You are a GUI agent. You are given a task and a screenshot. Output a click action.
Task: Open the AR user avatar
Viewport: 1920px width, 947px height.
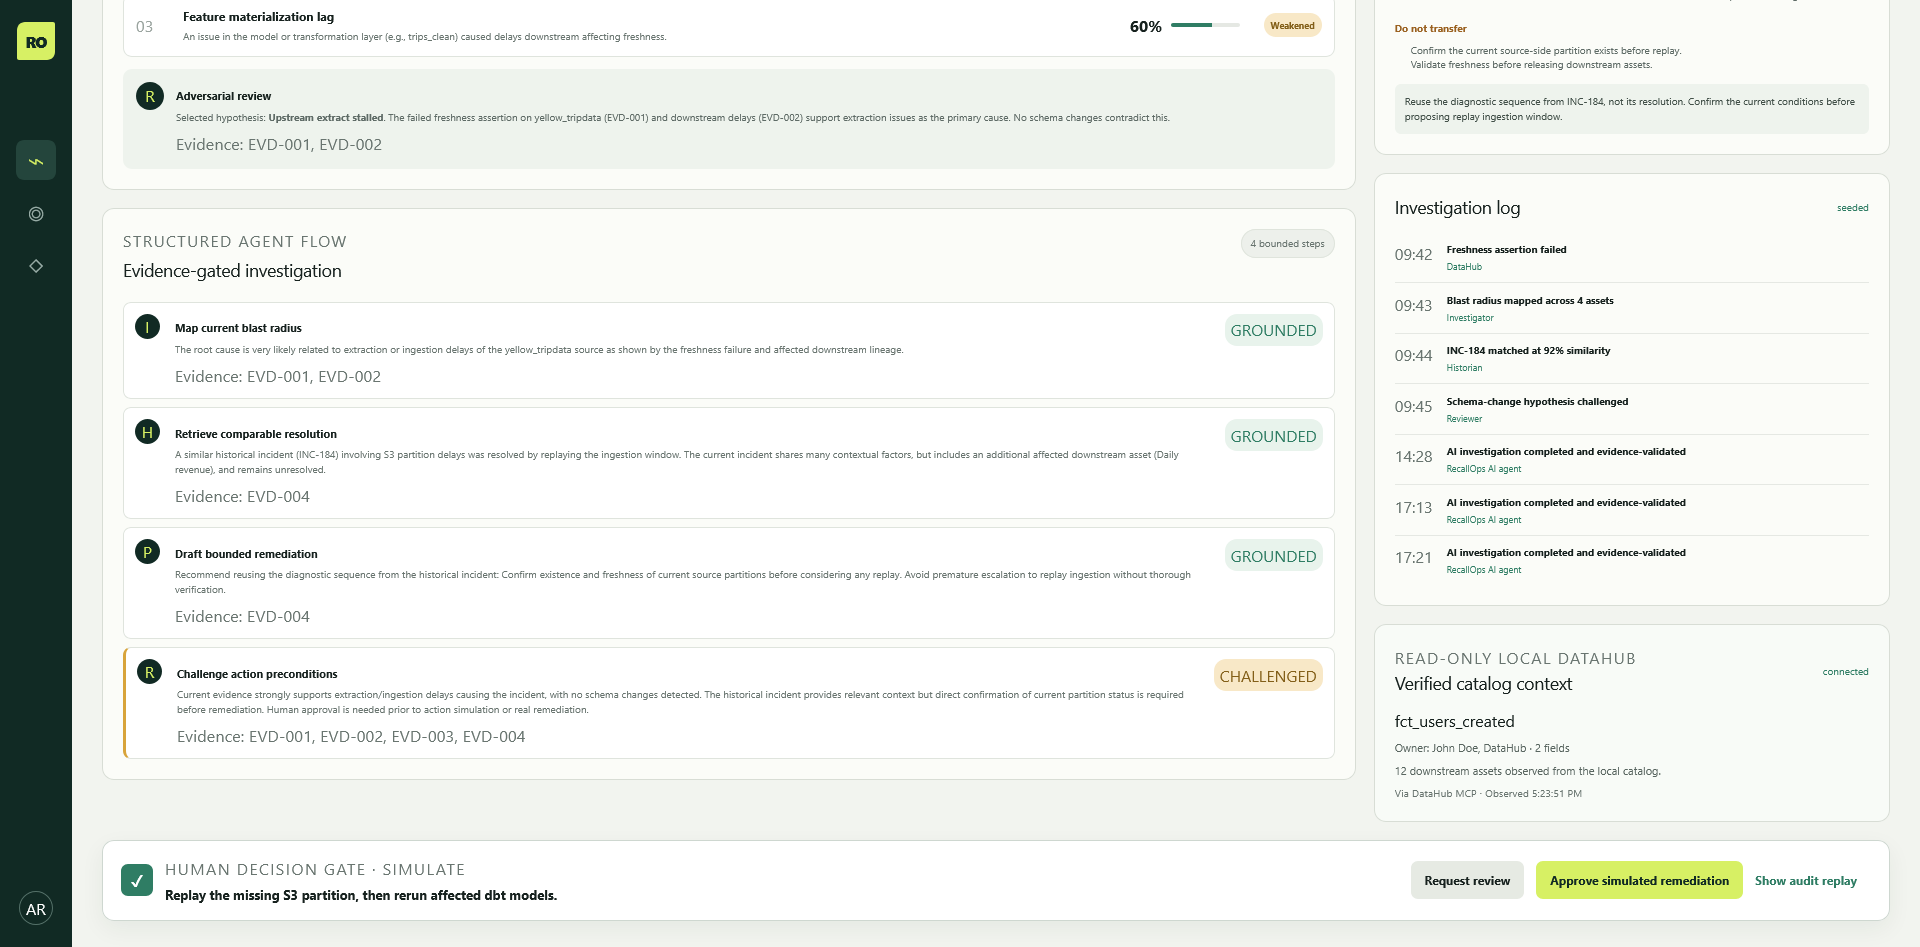[36, 909]
